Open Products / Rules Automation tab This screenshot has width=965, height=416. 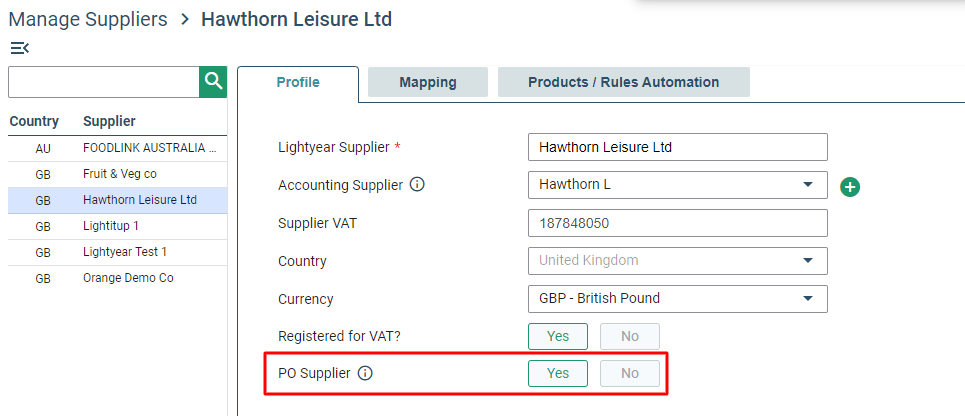[x=623, y=82]
